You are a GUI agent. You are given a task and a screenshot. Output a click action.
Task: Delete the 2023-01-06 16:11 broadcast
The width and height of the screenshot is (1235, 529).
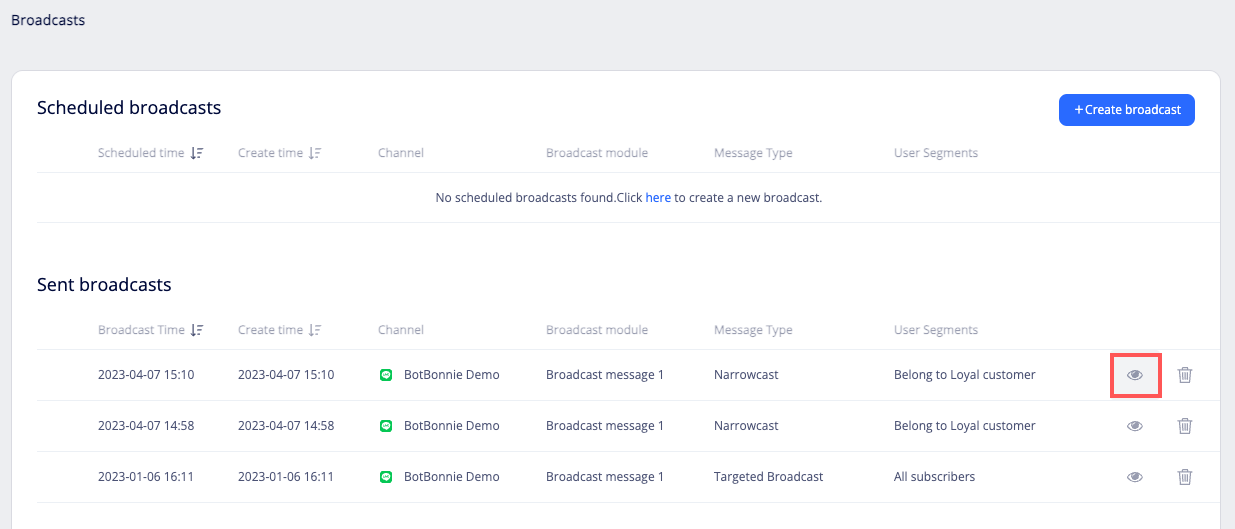pos(1185,477)
